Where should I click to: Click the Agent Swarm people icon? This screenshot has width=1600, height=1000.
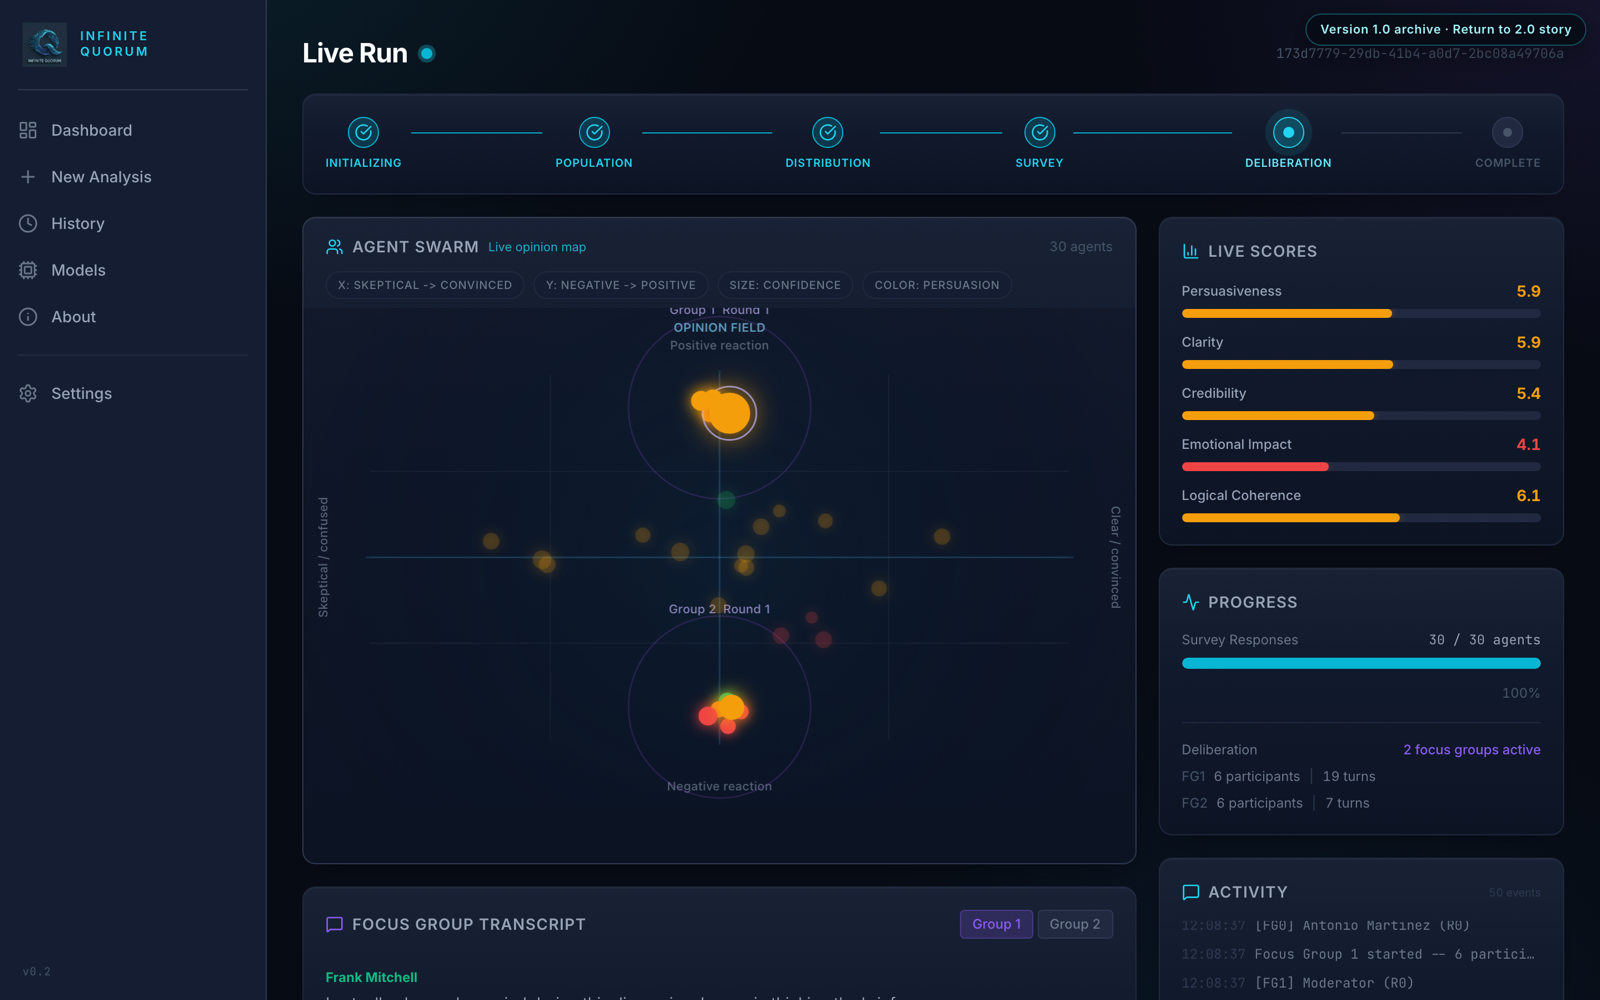tap(334, 247)
